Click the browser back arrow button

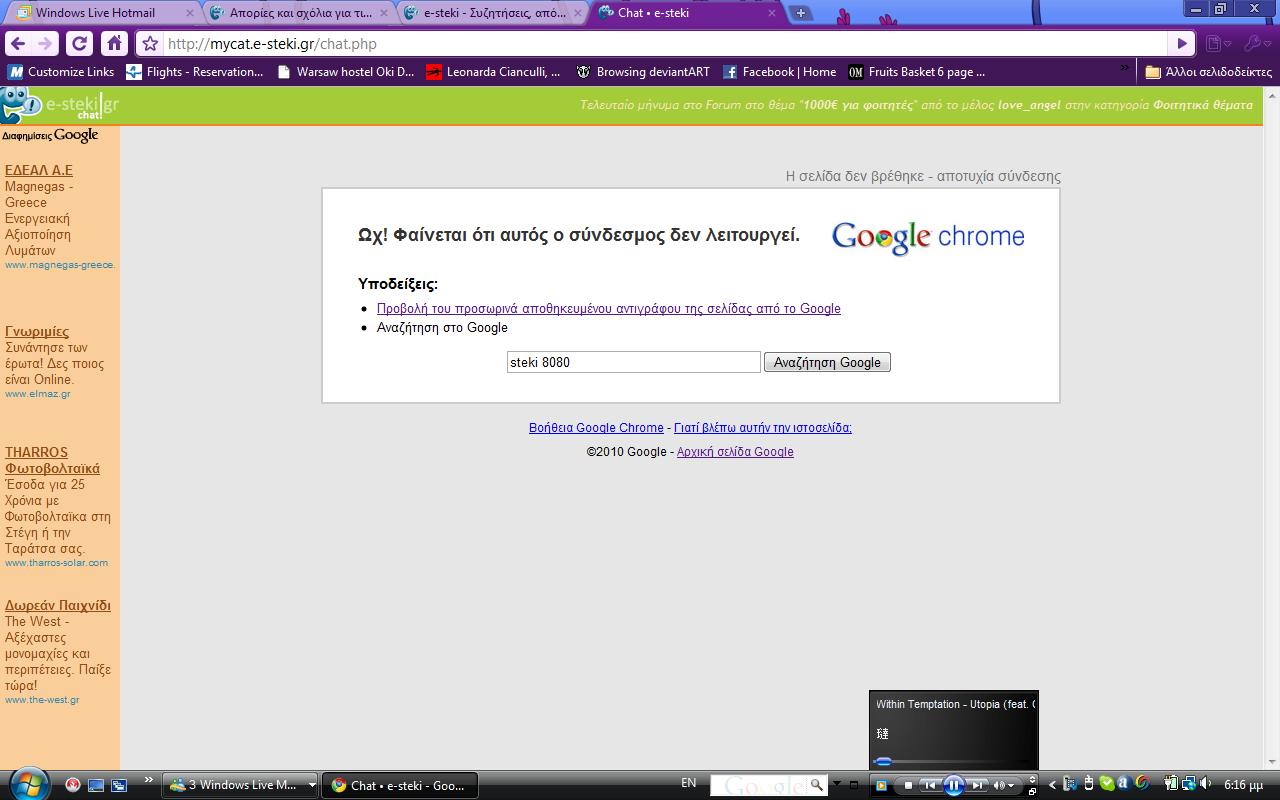pyautogui.click(x=19, y=43)
